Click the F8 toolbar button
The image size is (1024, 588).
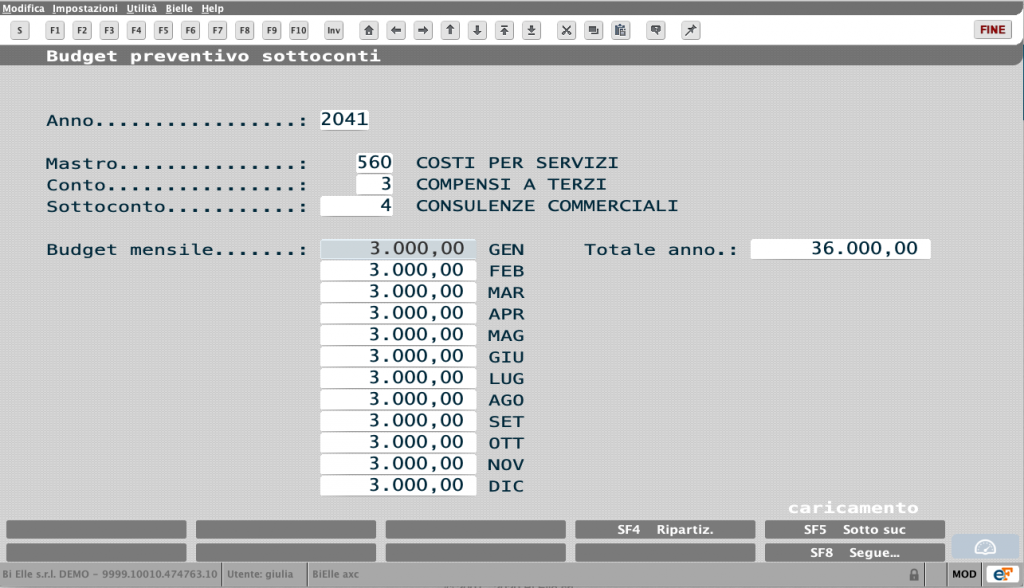pos(244,30)
